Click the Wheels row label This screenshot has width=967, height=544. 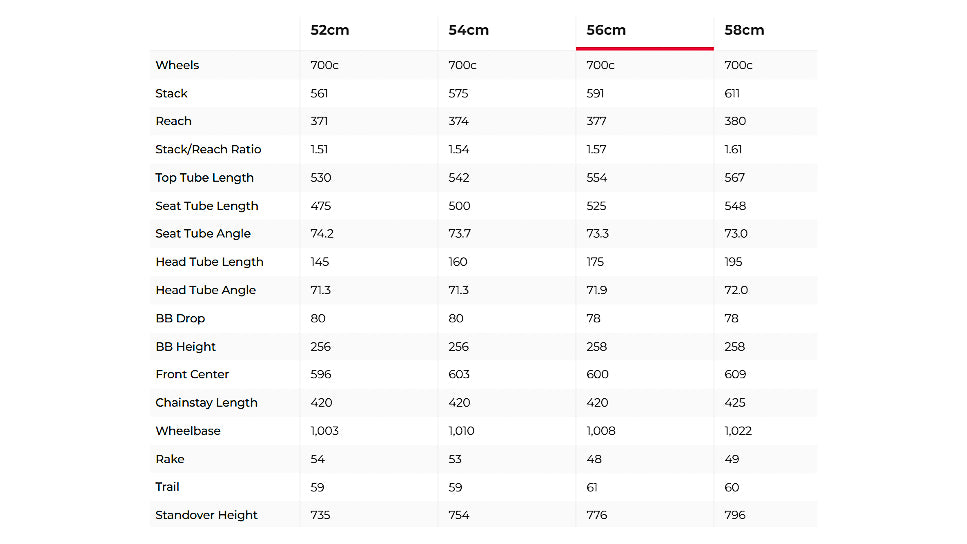(x=177, y=65)
